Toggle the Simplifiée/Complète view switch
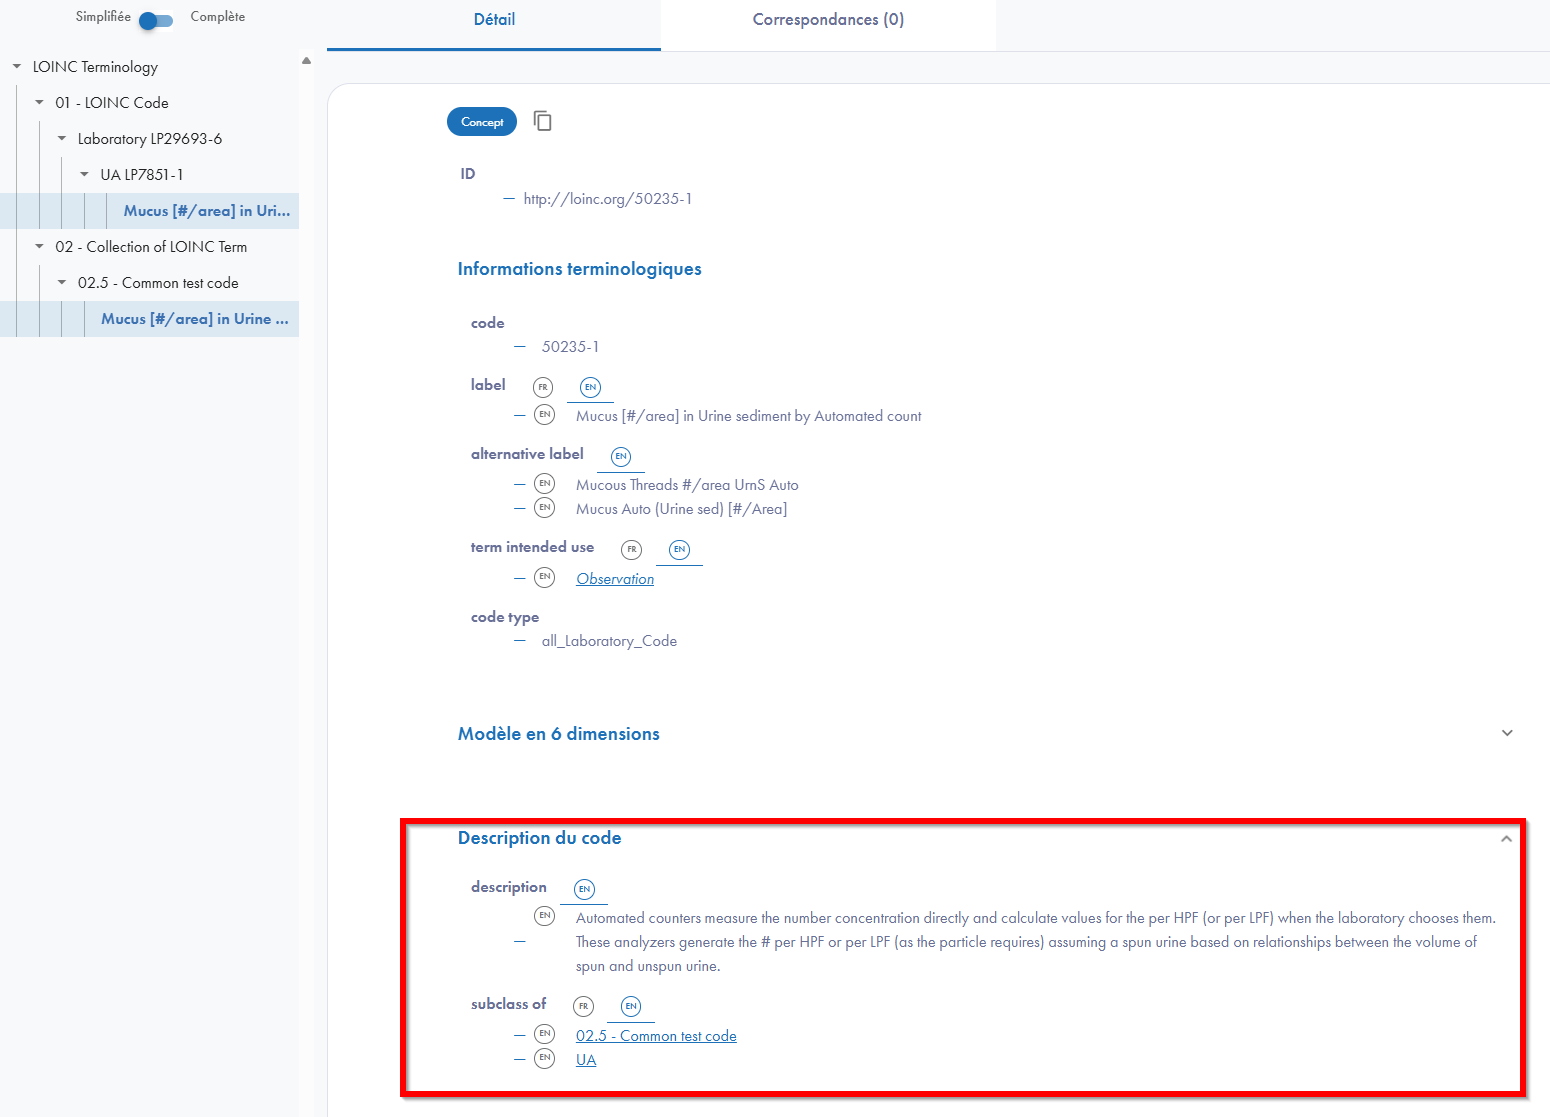Screen dimensions: 1550x1117 156,20
